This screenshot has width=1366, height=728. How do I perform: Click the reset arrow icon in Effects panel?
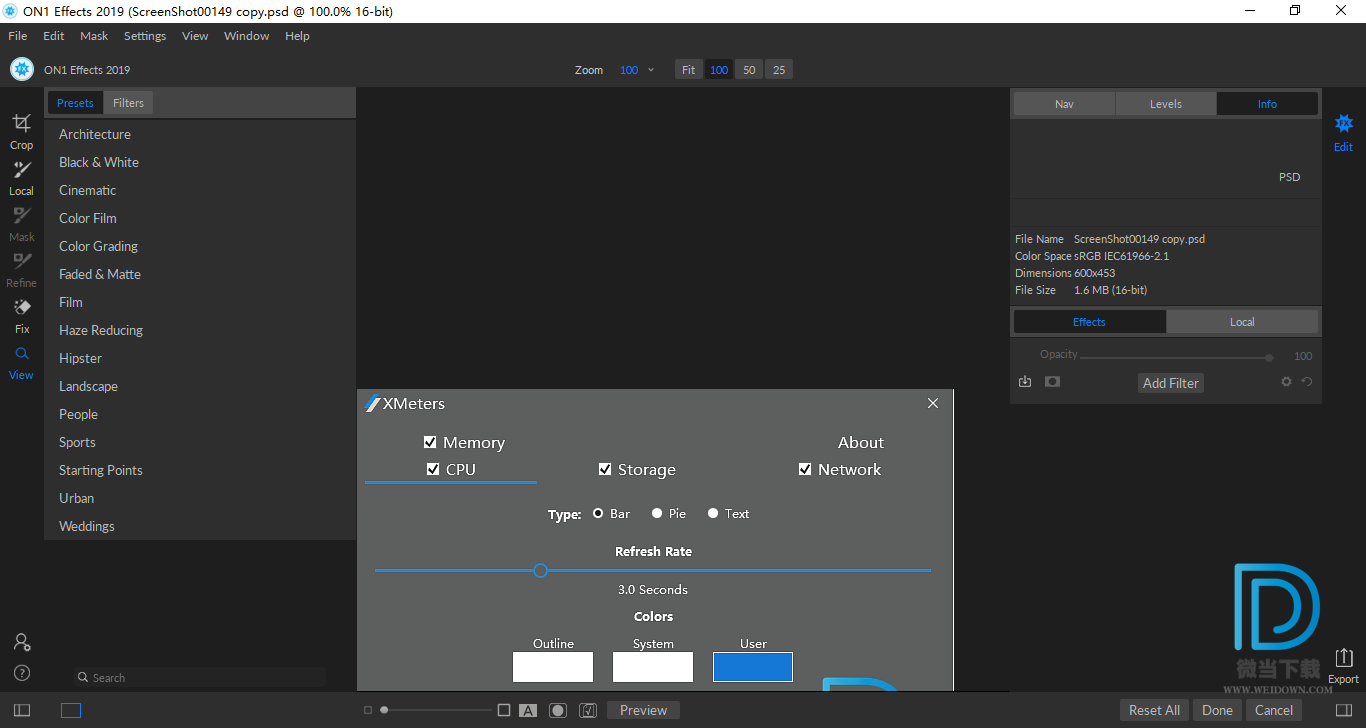click(1307, 382)
